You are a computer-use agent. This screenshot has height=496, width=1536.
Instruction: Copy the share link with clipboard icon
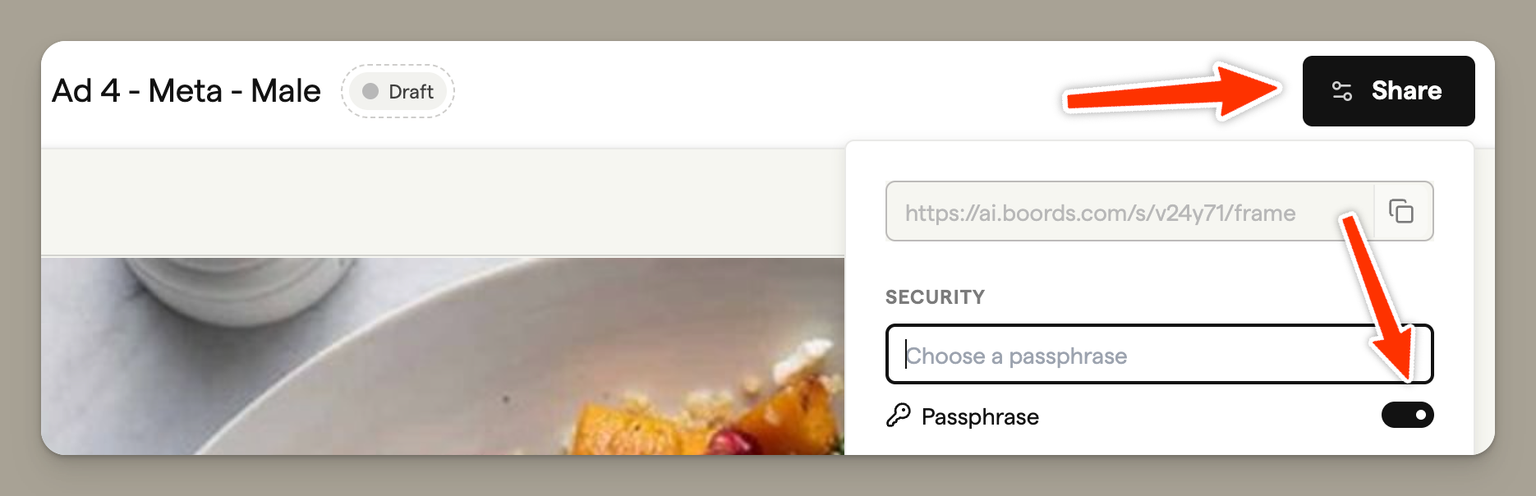pos(1403,211)
